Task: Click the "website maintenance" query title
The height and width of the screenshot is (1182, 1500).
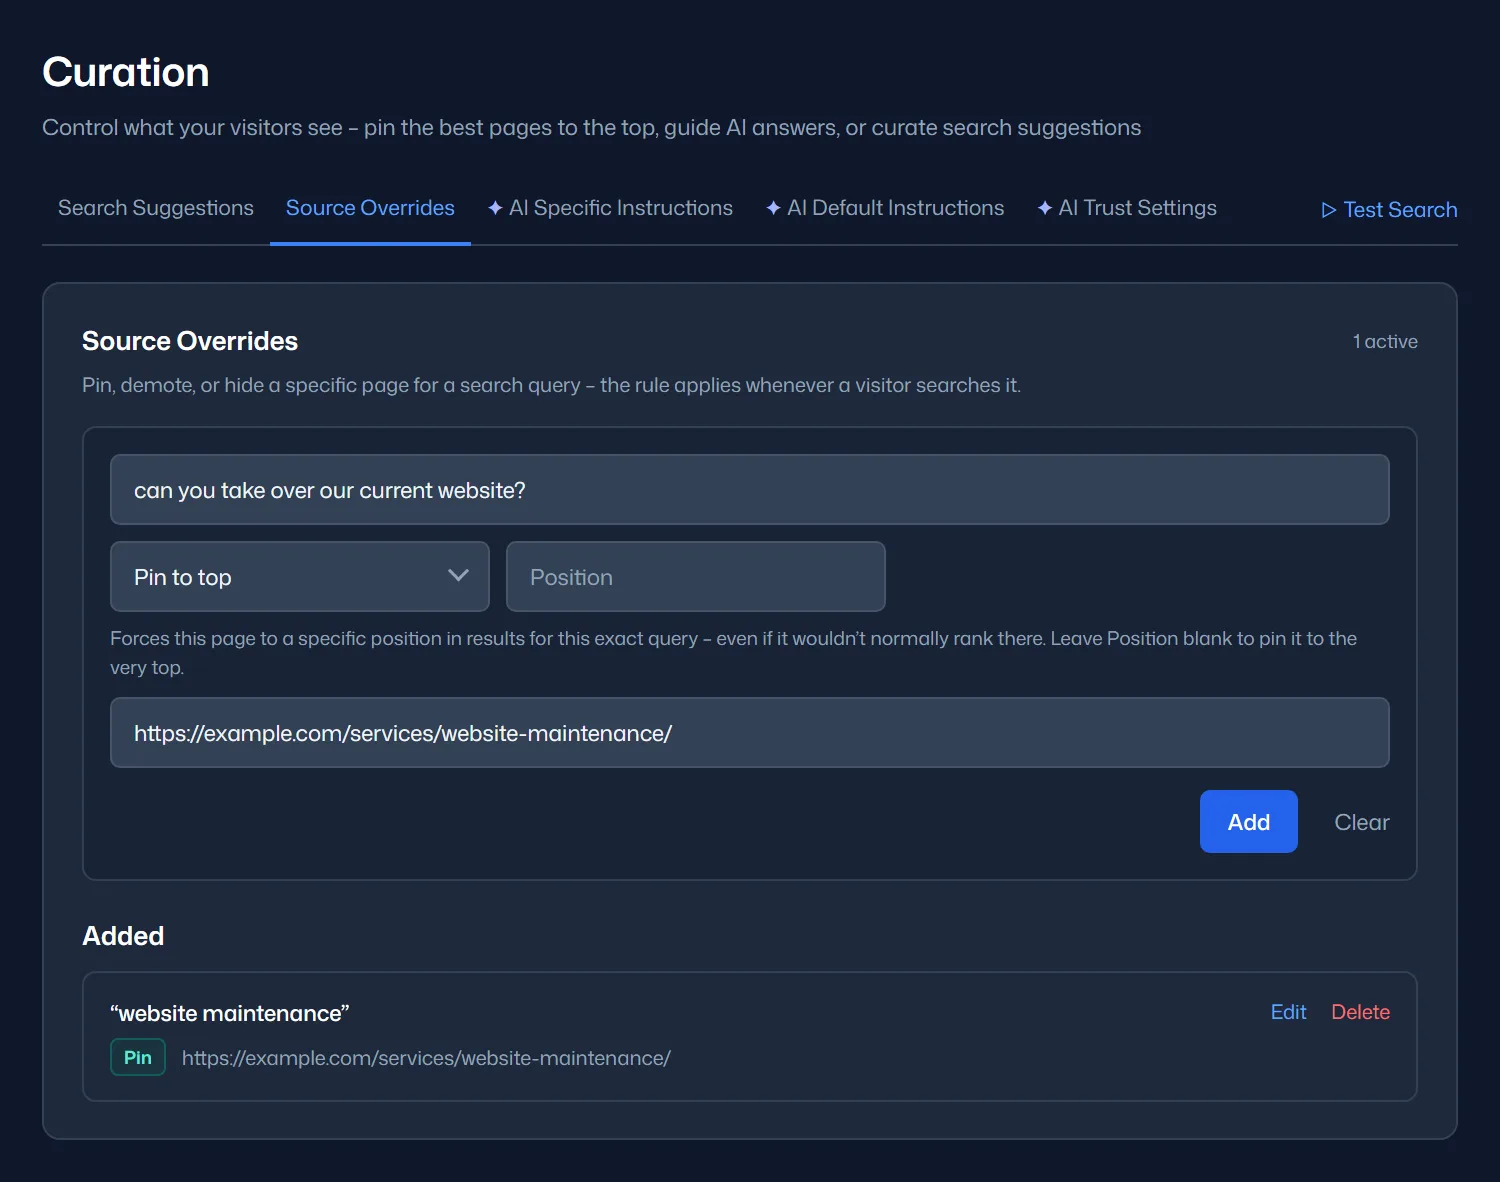Action: [230, 1013]
